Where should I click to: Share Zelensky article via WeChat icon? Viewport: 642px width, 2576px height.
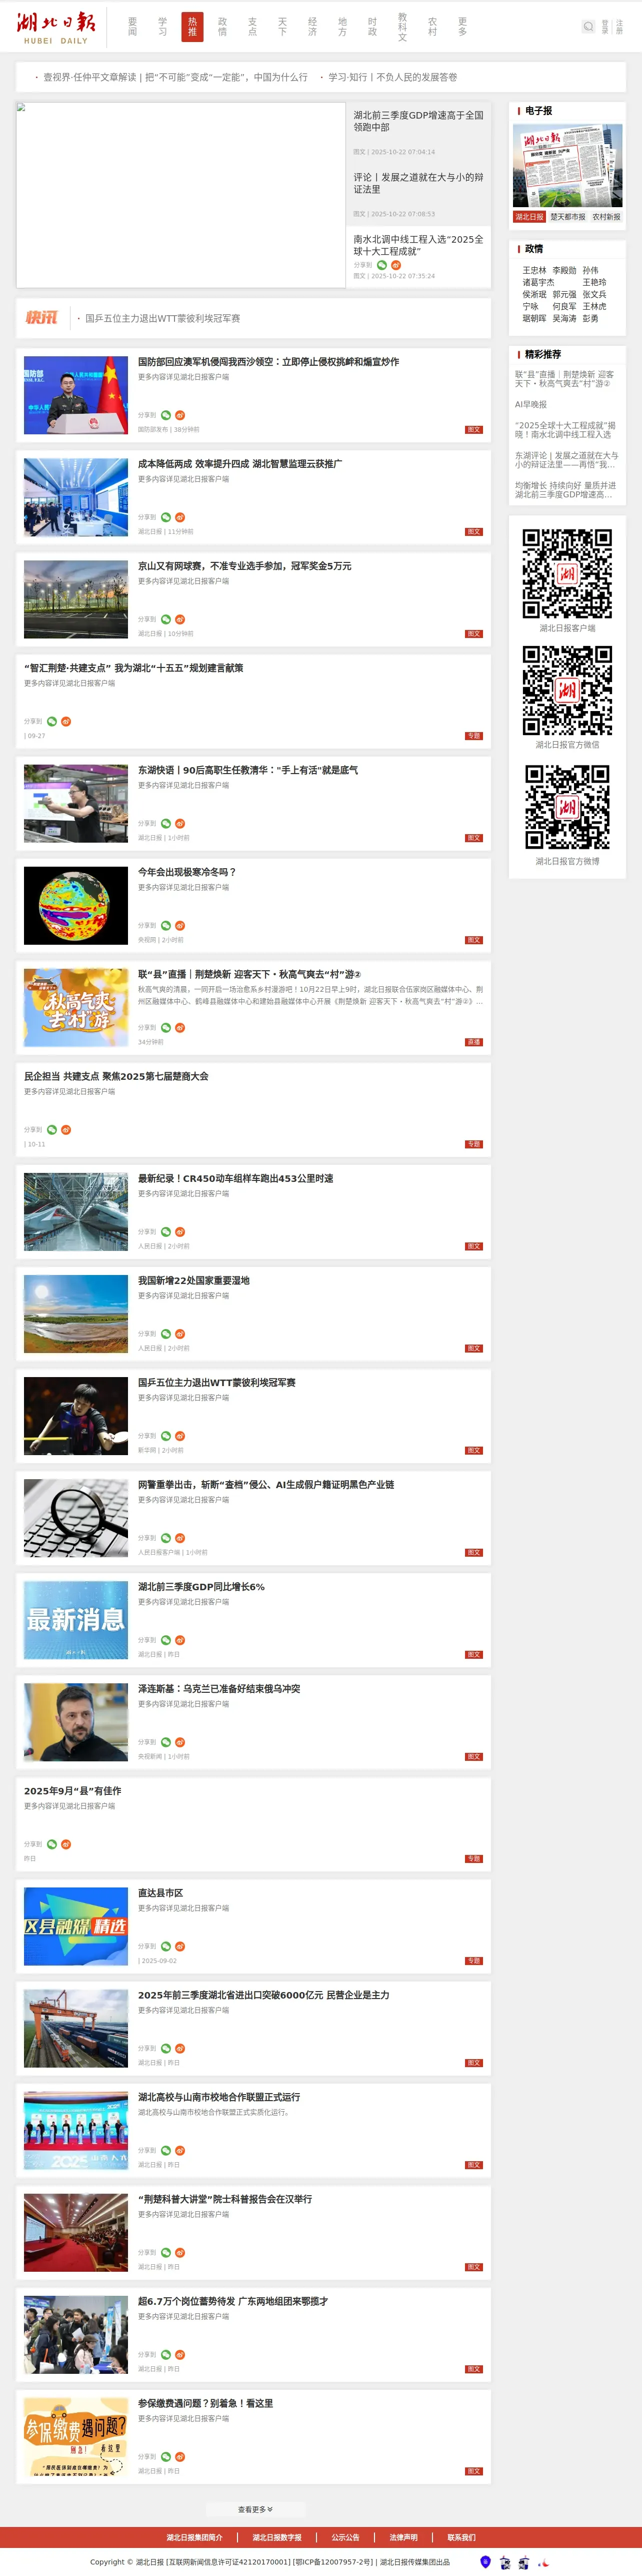tap(166, 1742)
